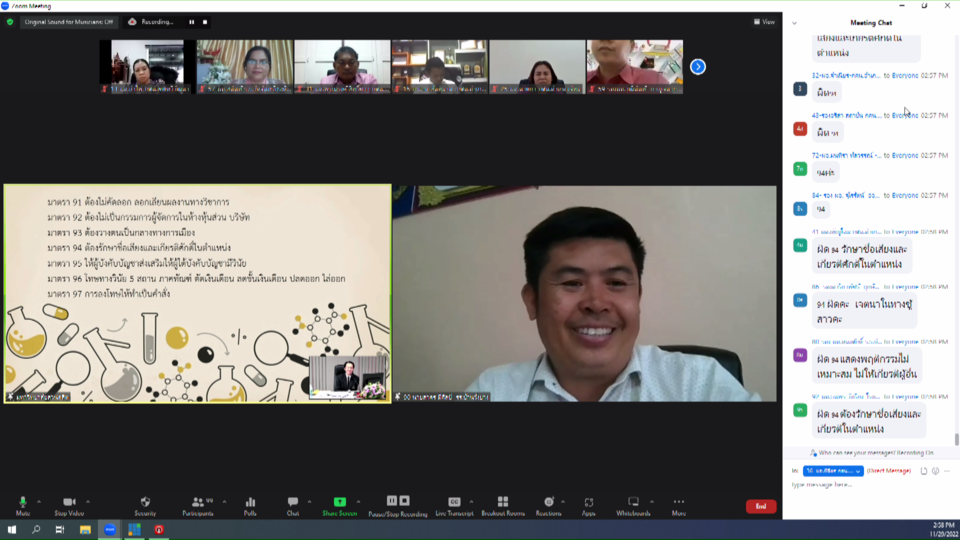Image resolution: width=960 pixels, height=540 pixels.
Task: Select the shared slide presentation view
Action: 198,294
